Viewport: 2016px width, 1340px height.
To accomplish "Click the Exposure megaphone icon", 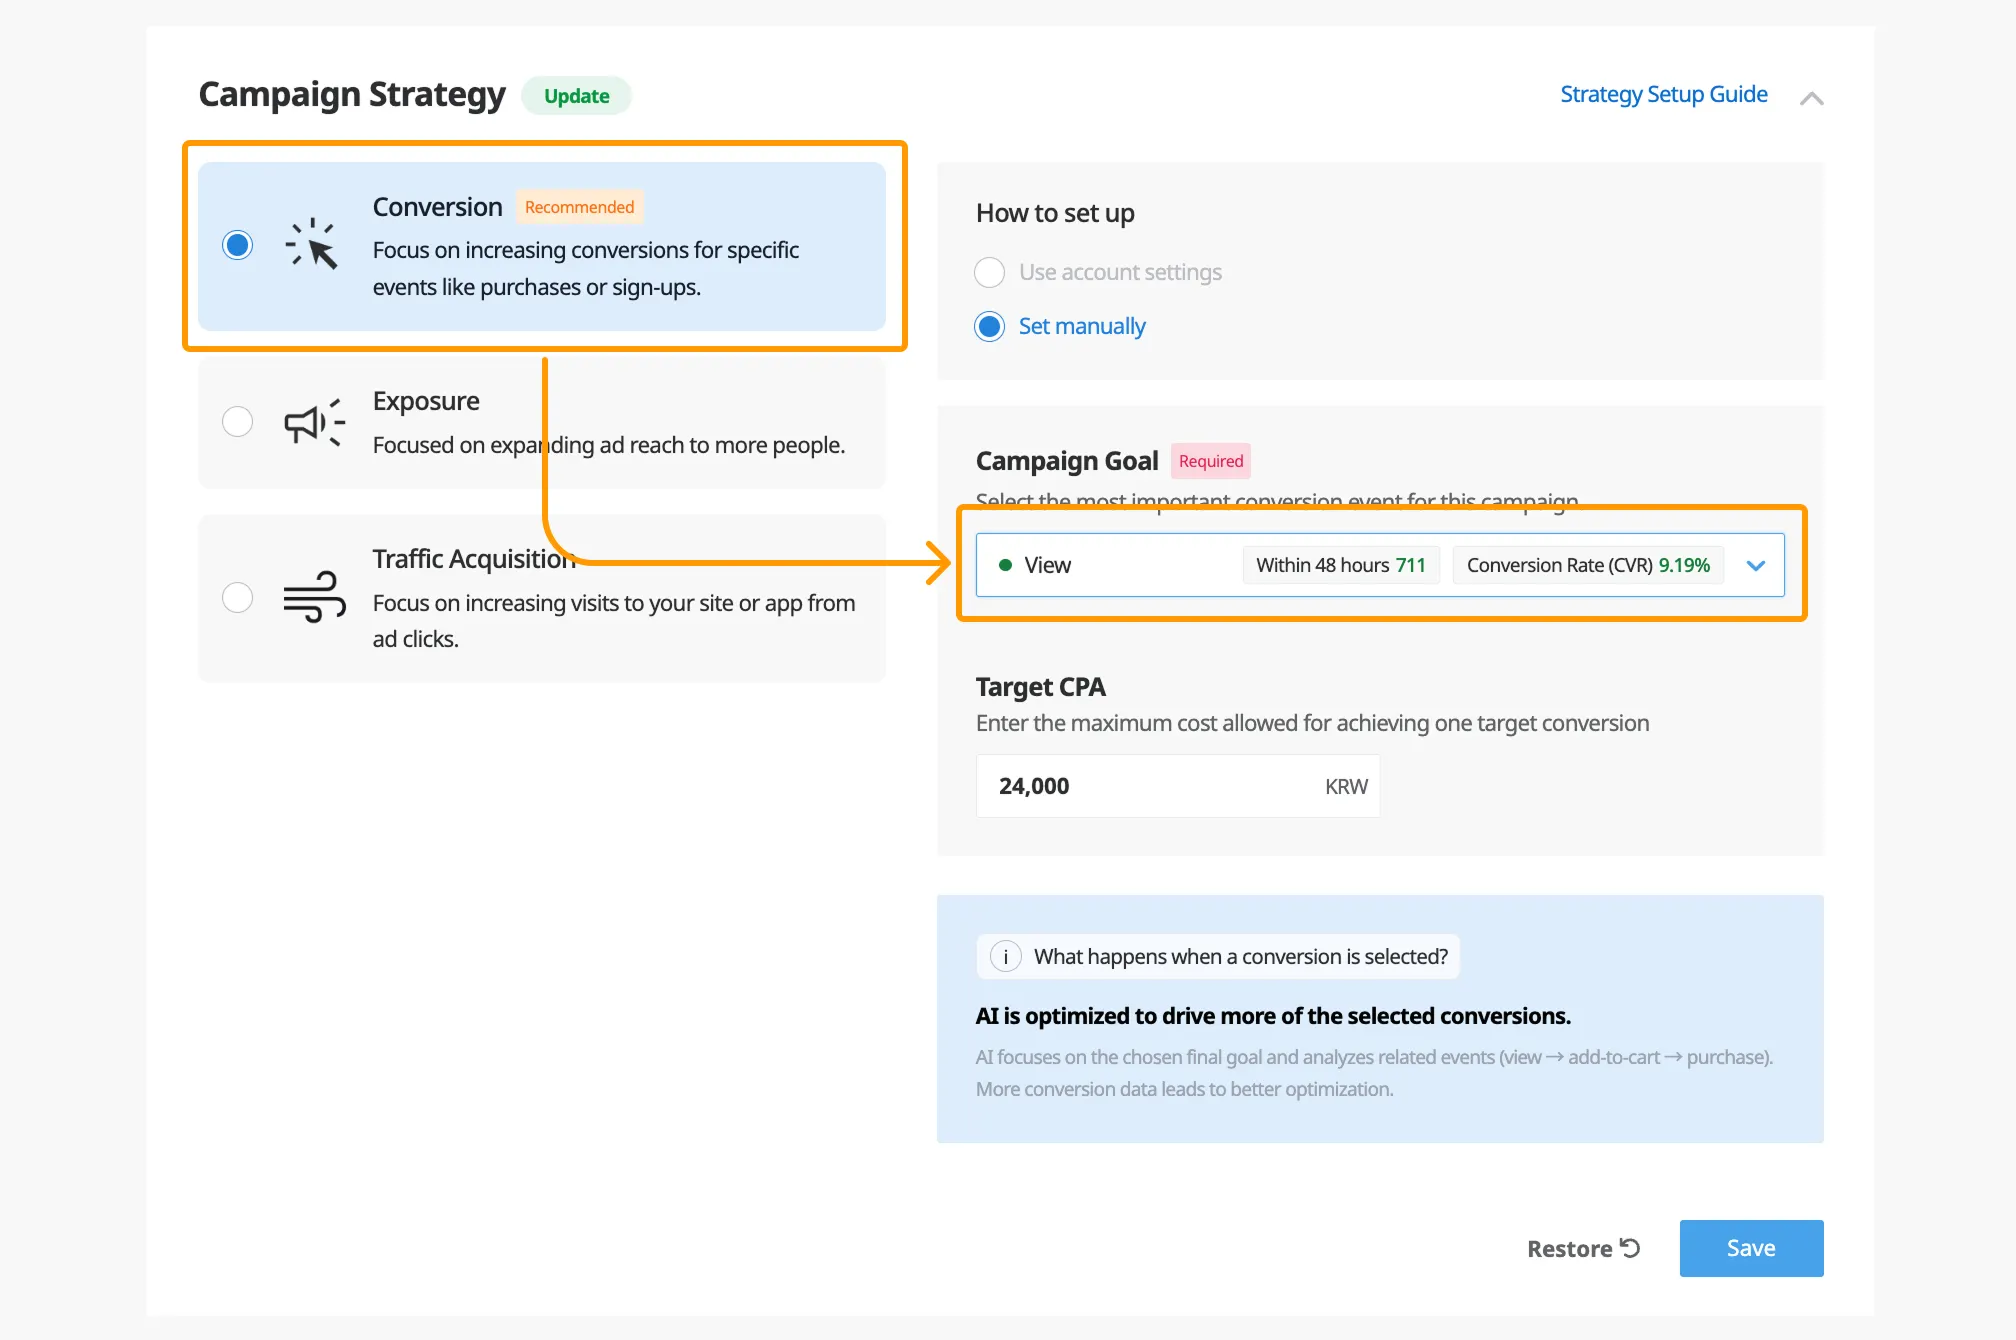I will click(x=313, y=422).
